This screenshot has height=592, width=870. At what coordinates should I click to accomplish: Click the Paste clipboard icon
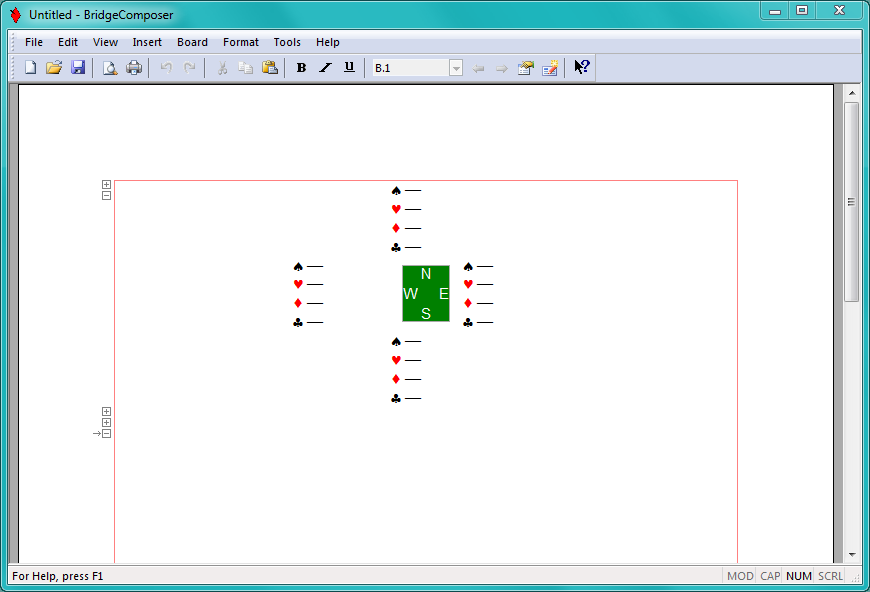270,68
